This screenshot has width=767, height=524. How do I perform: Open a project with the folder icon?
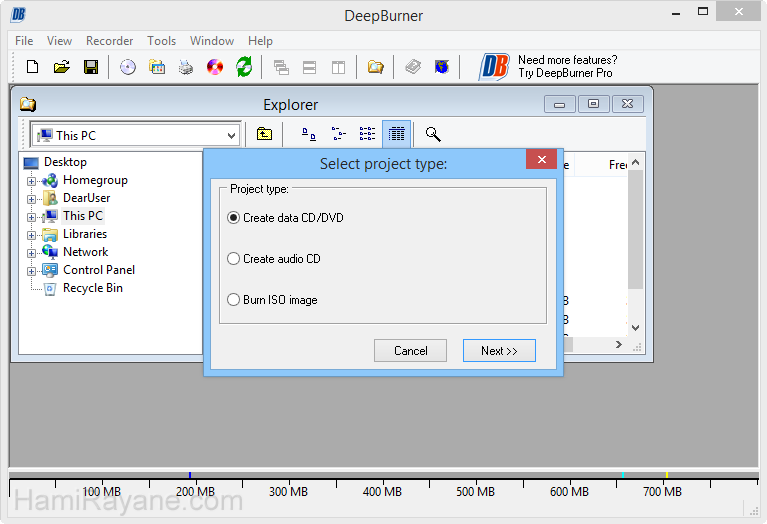click(62, 67)
